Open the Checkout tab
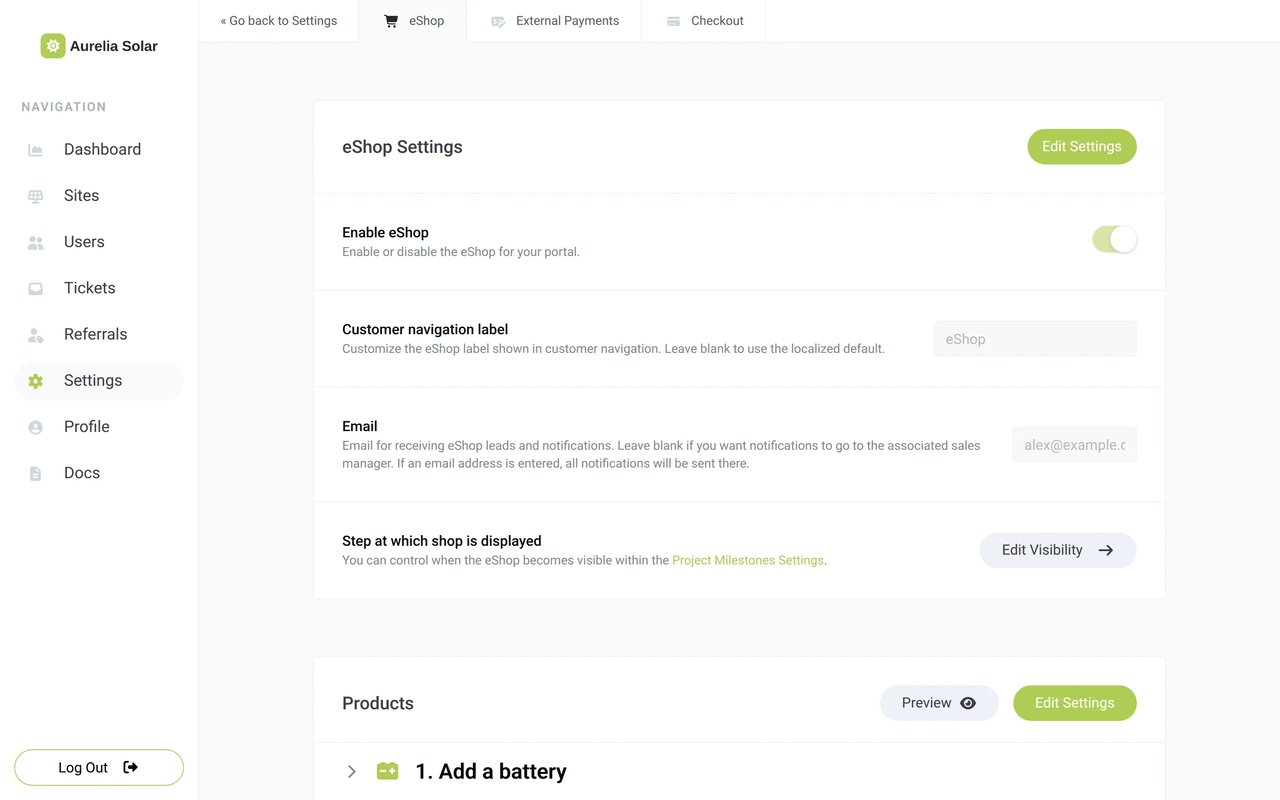This screenshot has width=1280, height=800. pyautogui.click(x=704, y=21)
